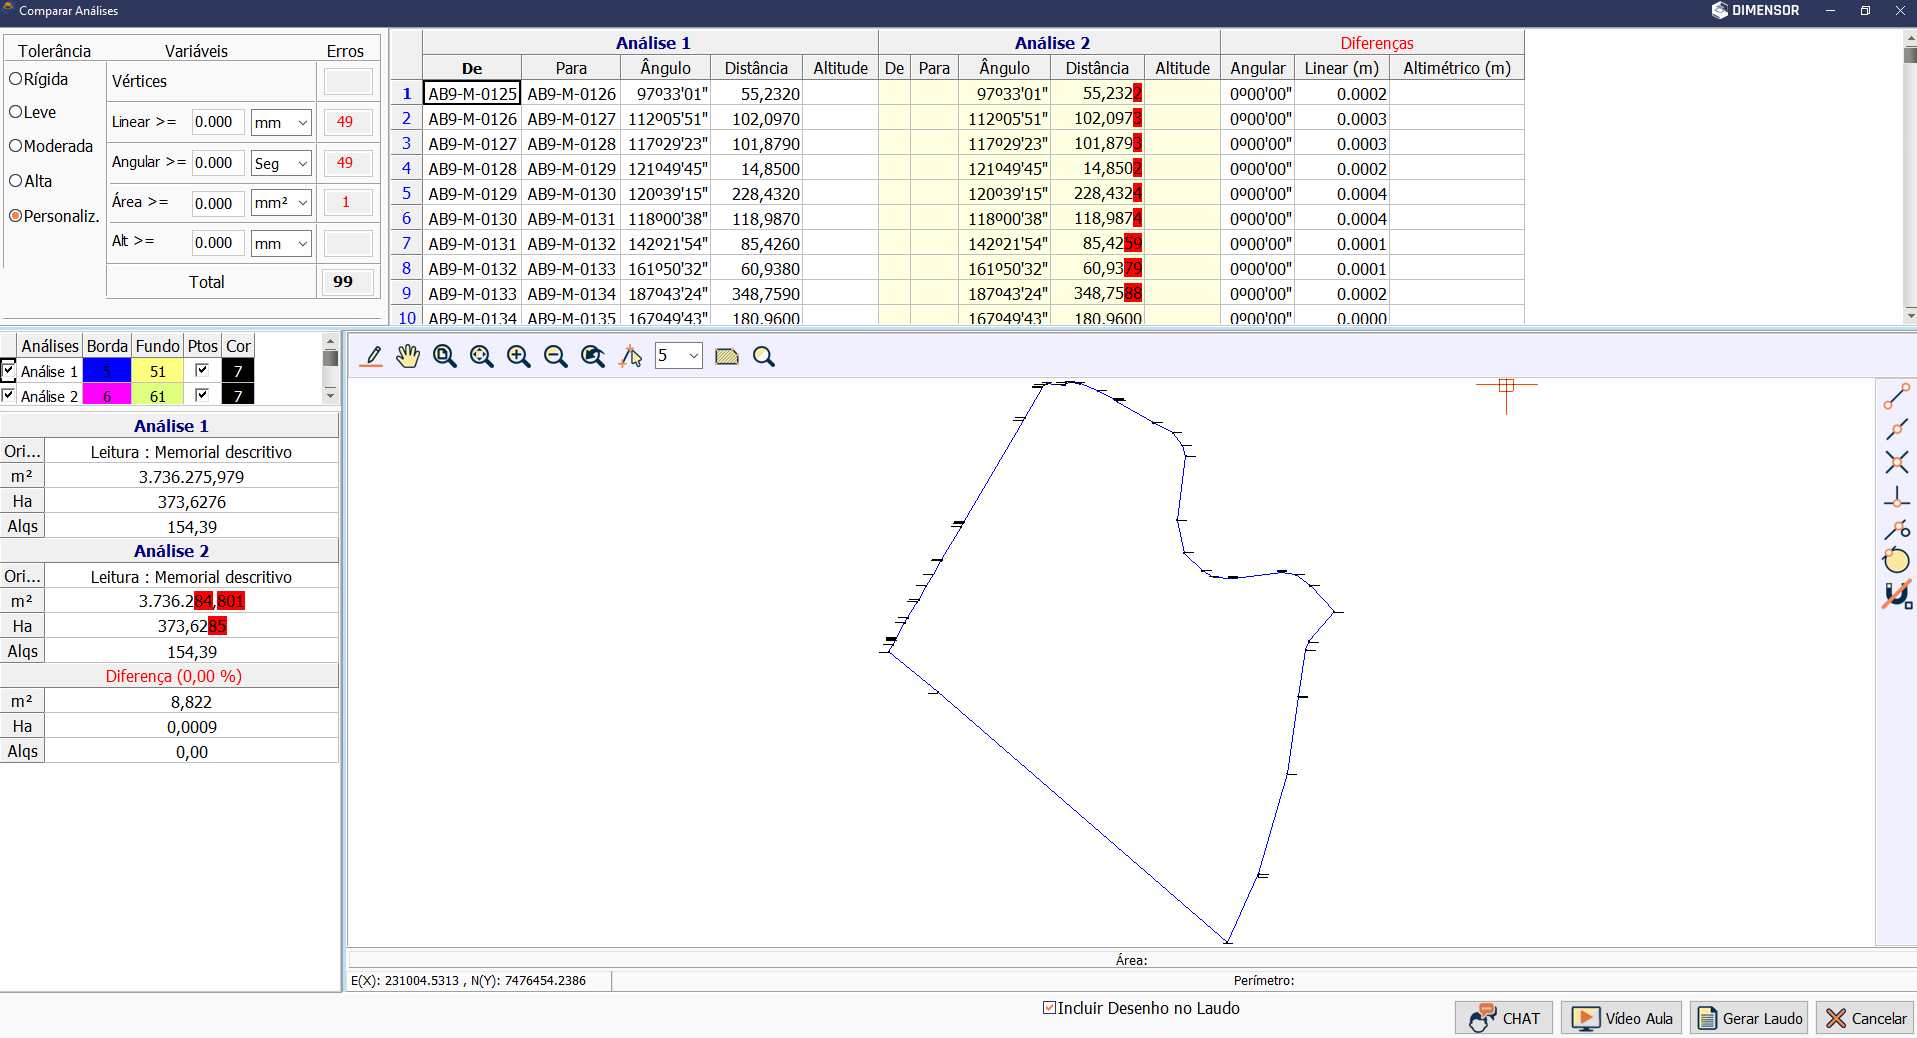Activate the endpoint snap icon

point(1896,397)
